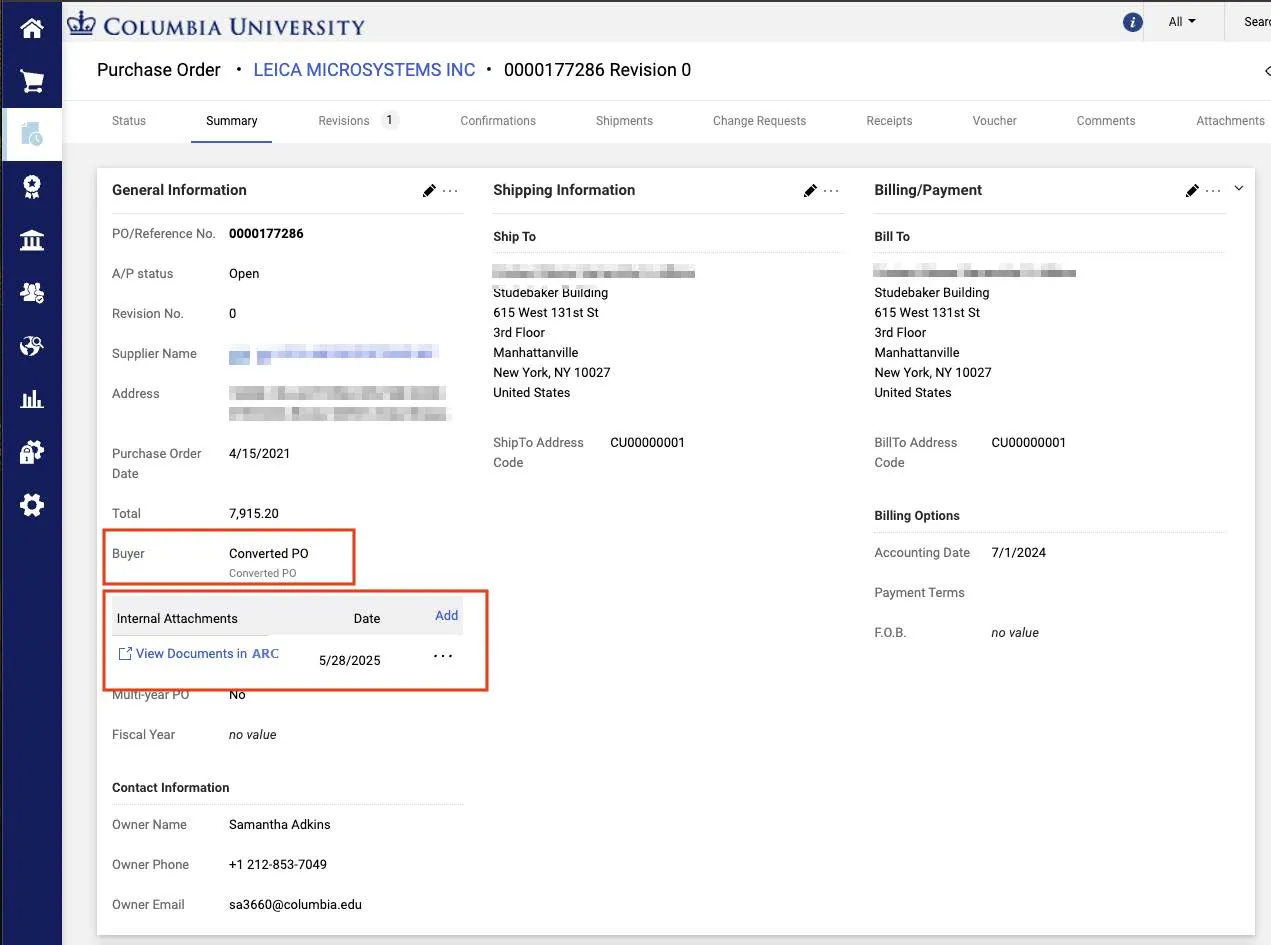
Task: Open the lock and gear sidebar icon
Action: 31,452
